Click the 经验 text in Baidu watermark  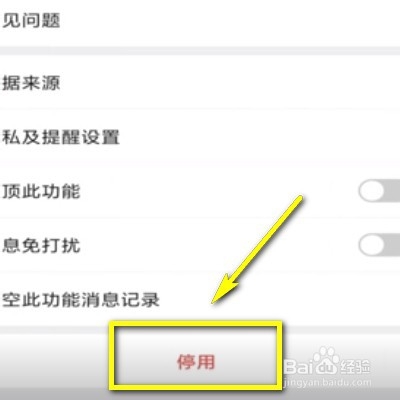pos(355,366)
